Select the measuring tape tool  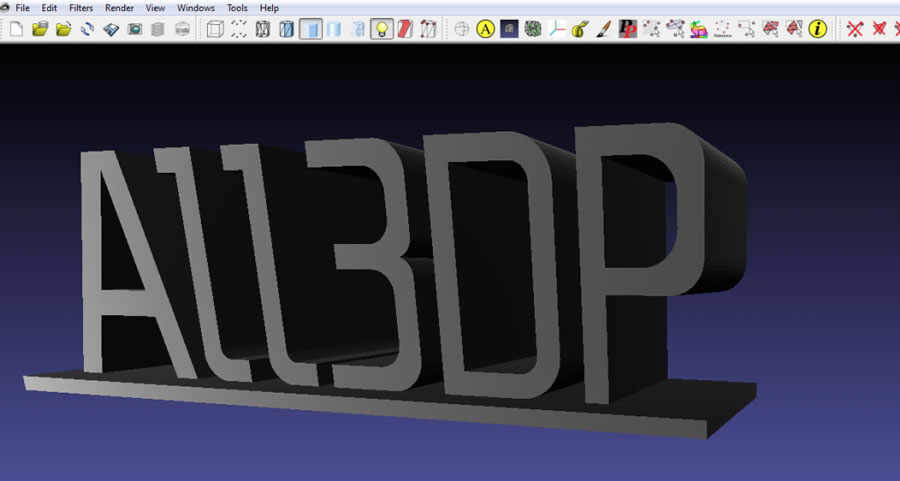[x=580, y=29]
